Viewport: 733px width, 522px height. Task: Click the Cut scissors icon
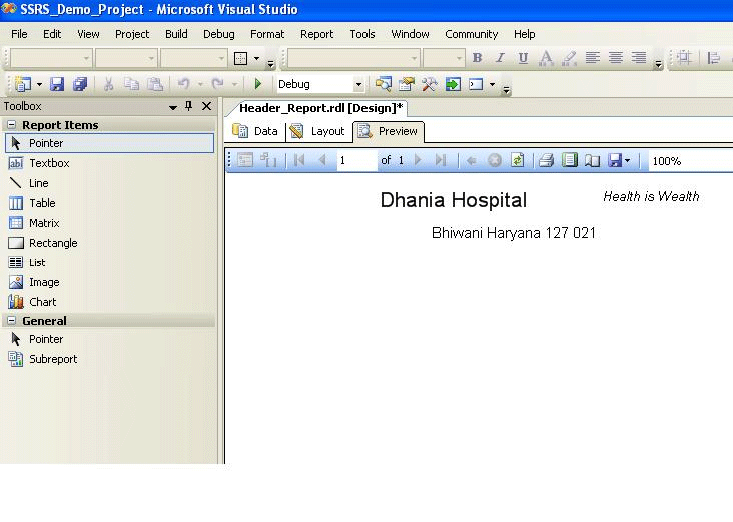[108, 84]
